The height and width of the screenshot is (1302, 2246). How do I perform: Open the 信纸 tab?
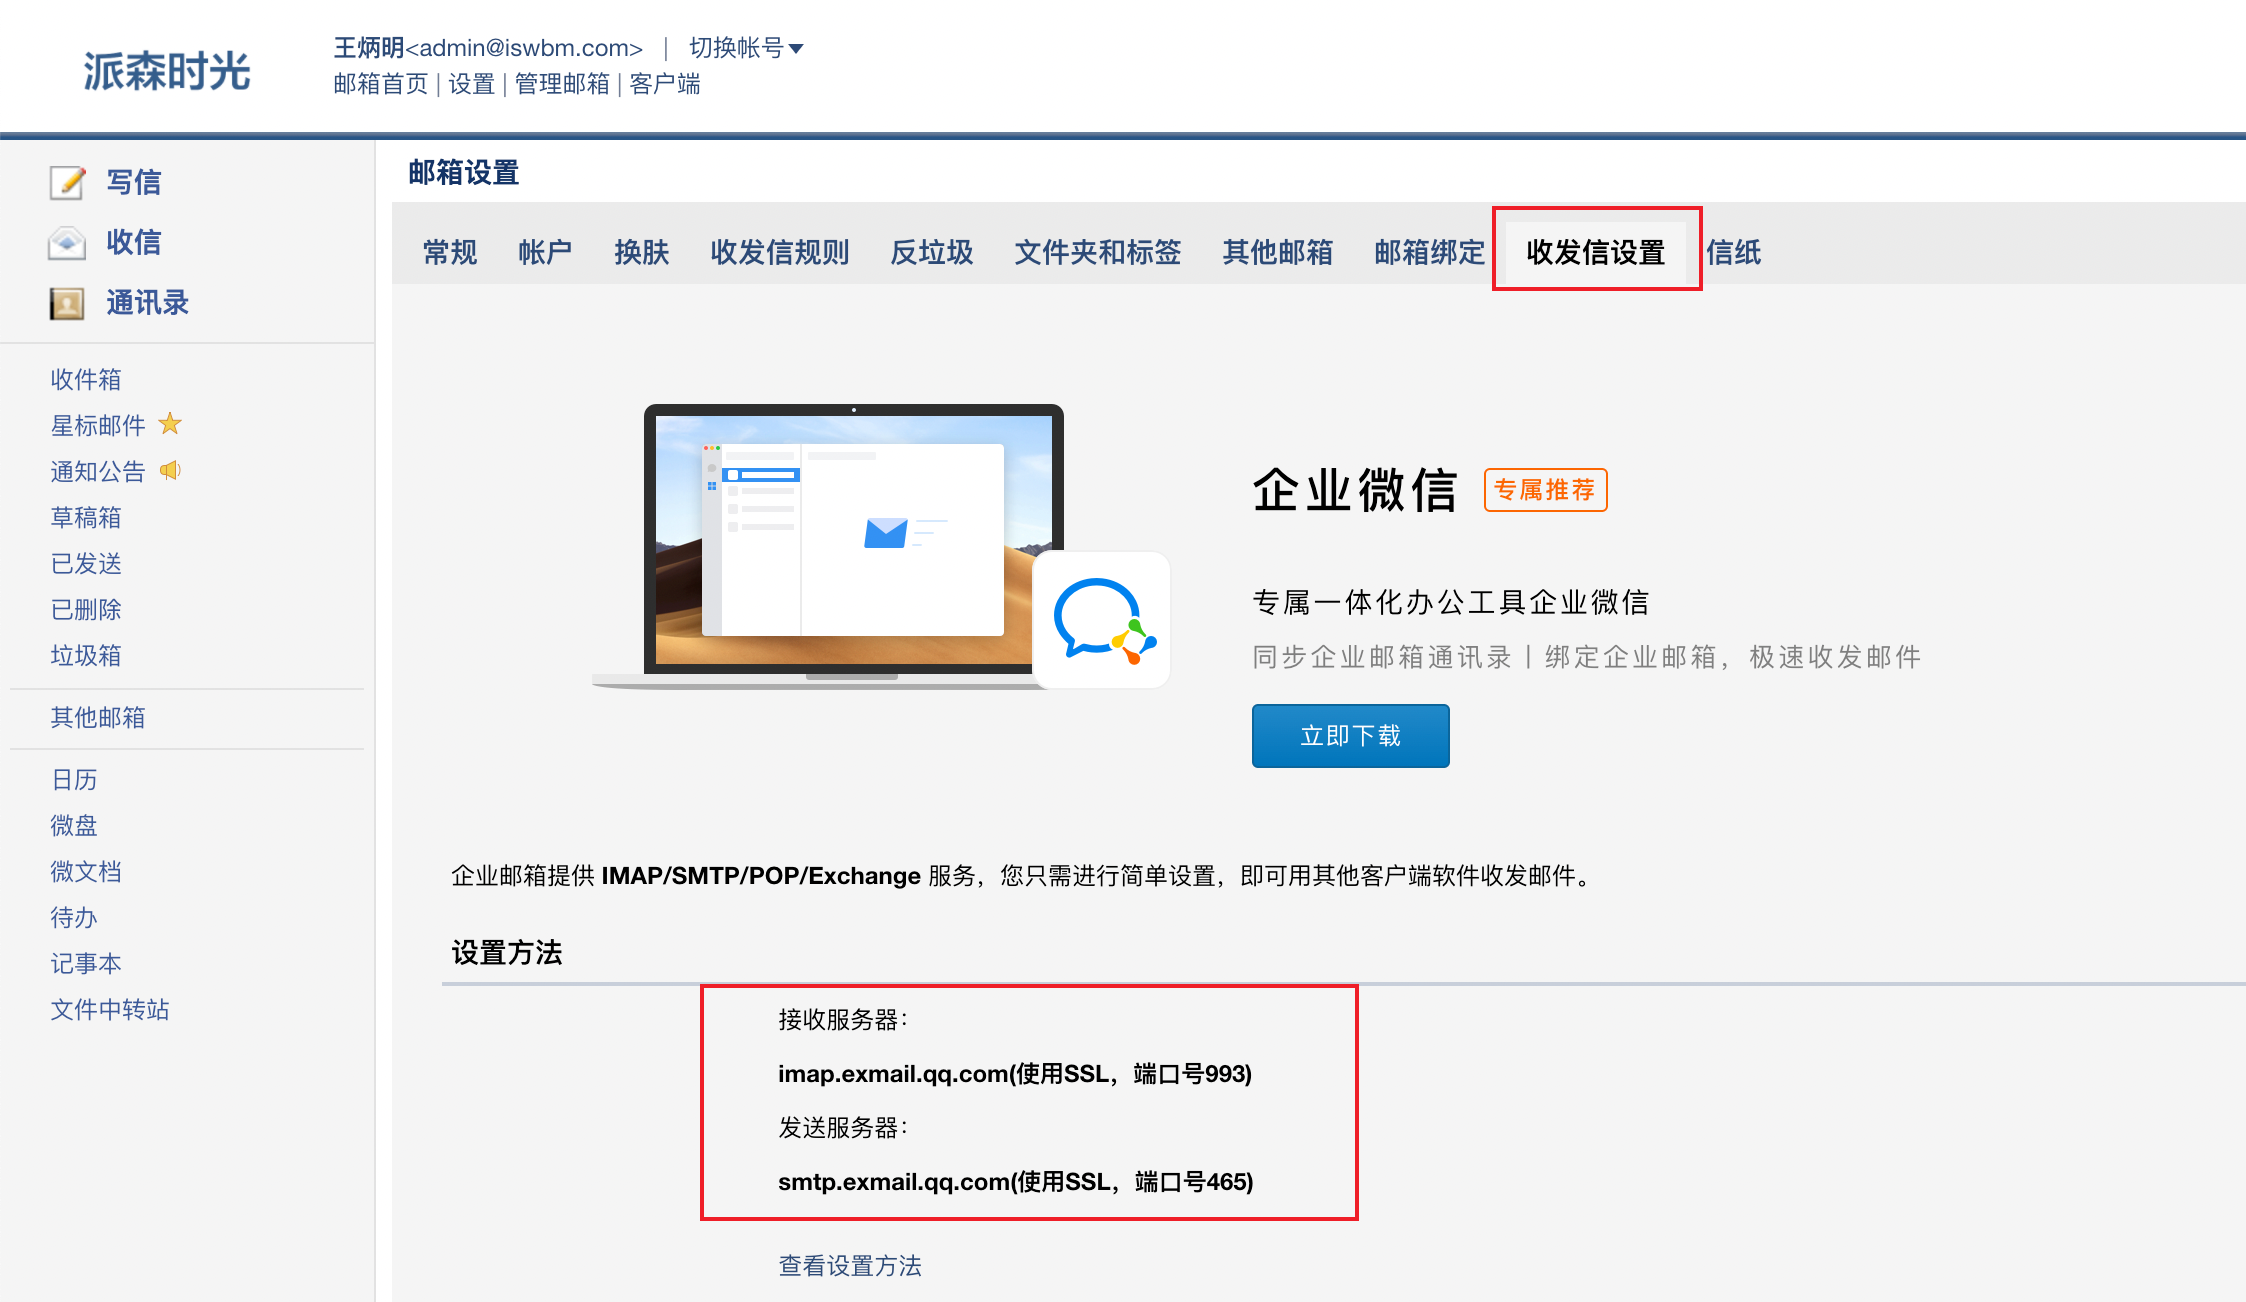tap(1733, 252)
